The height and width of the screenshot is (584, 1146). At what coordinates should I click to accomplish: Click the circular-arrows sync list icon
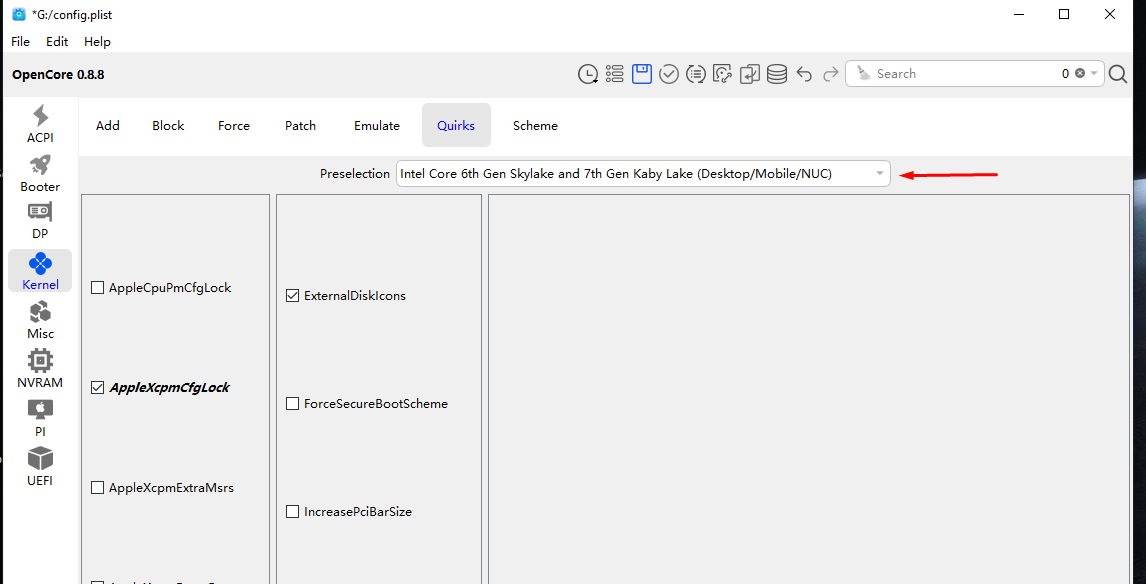pyautogui.click(x=696, y=74)
